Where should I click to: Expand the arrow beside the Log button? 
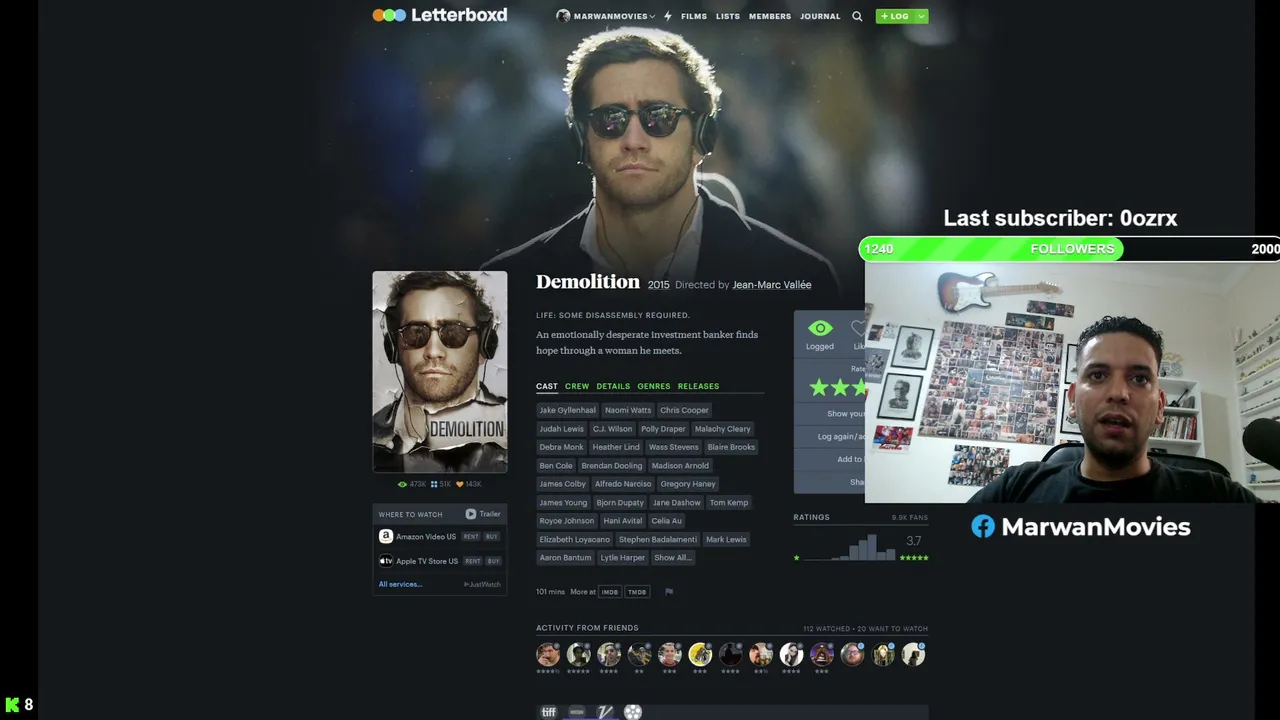921,16
